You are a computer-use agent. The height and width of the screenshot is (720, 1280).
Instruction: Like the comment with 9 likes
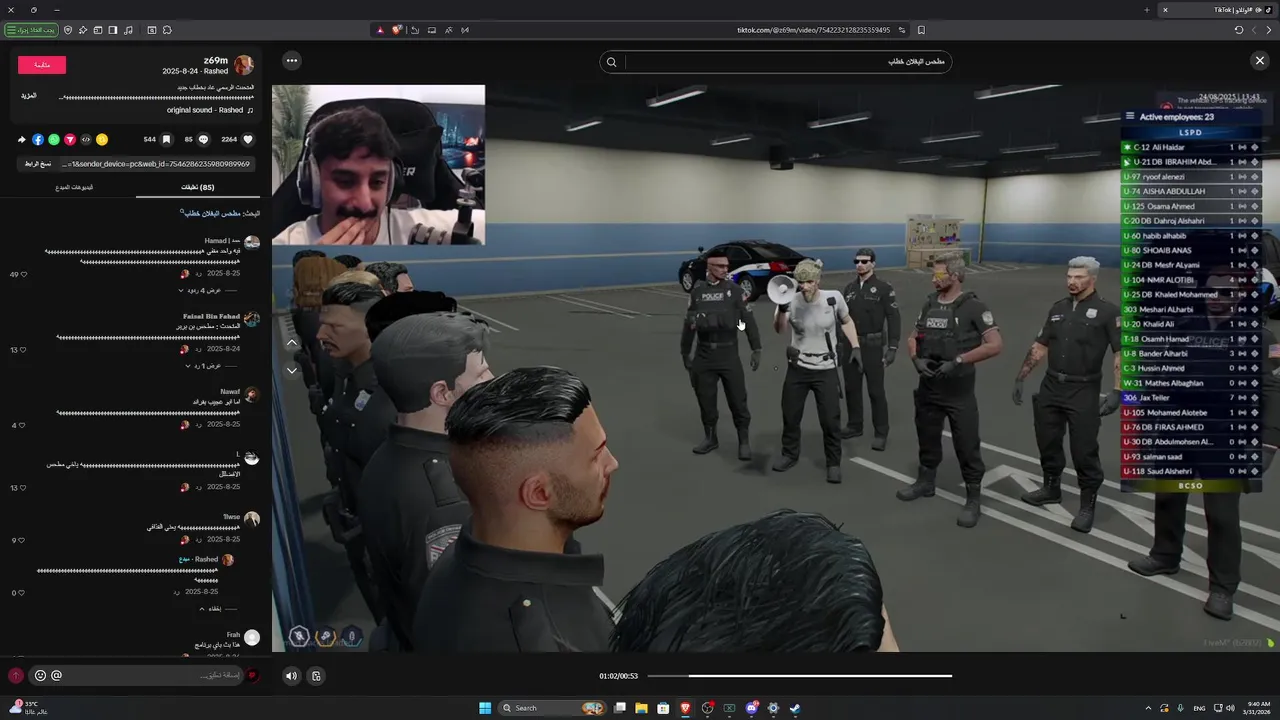23,540
